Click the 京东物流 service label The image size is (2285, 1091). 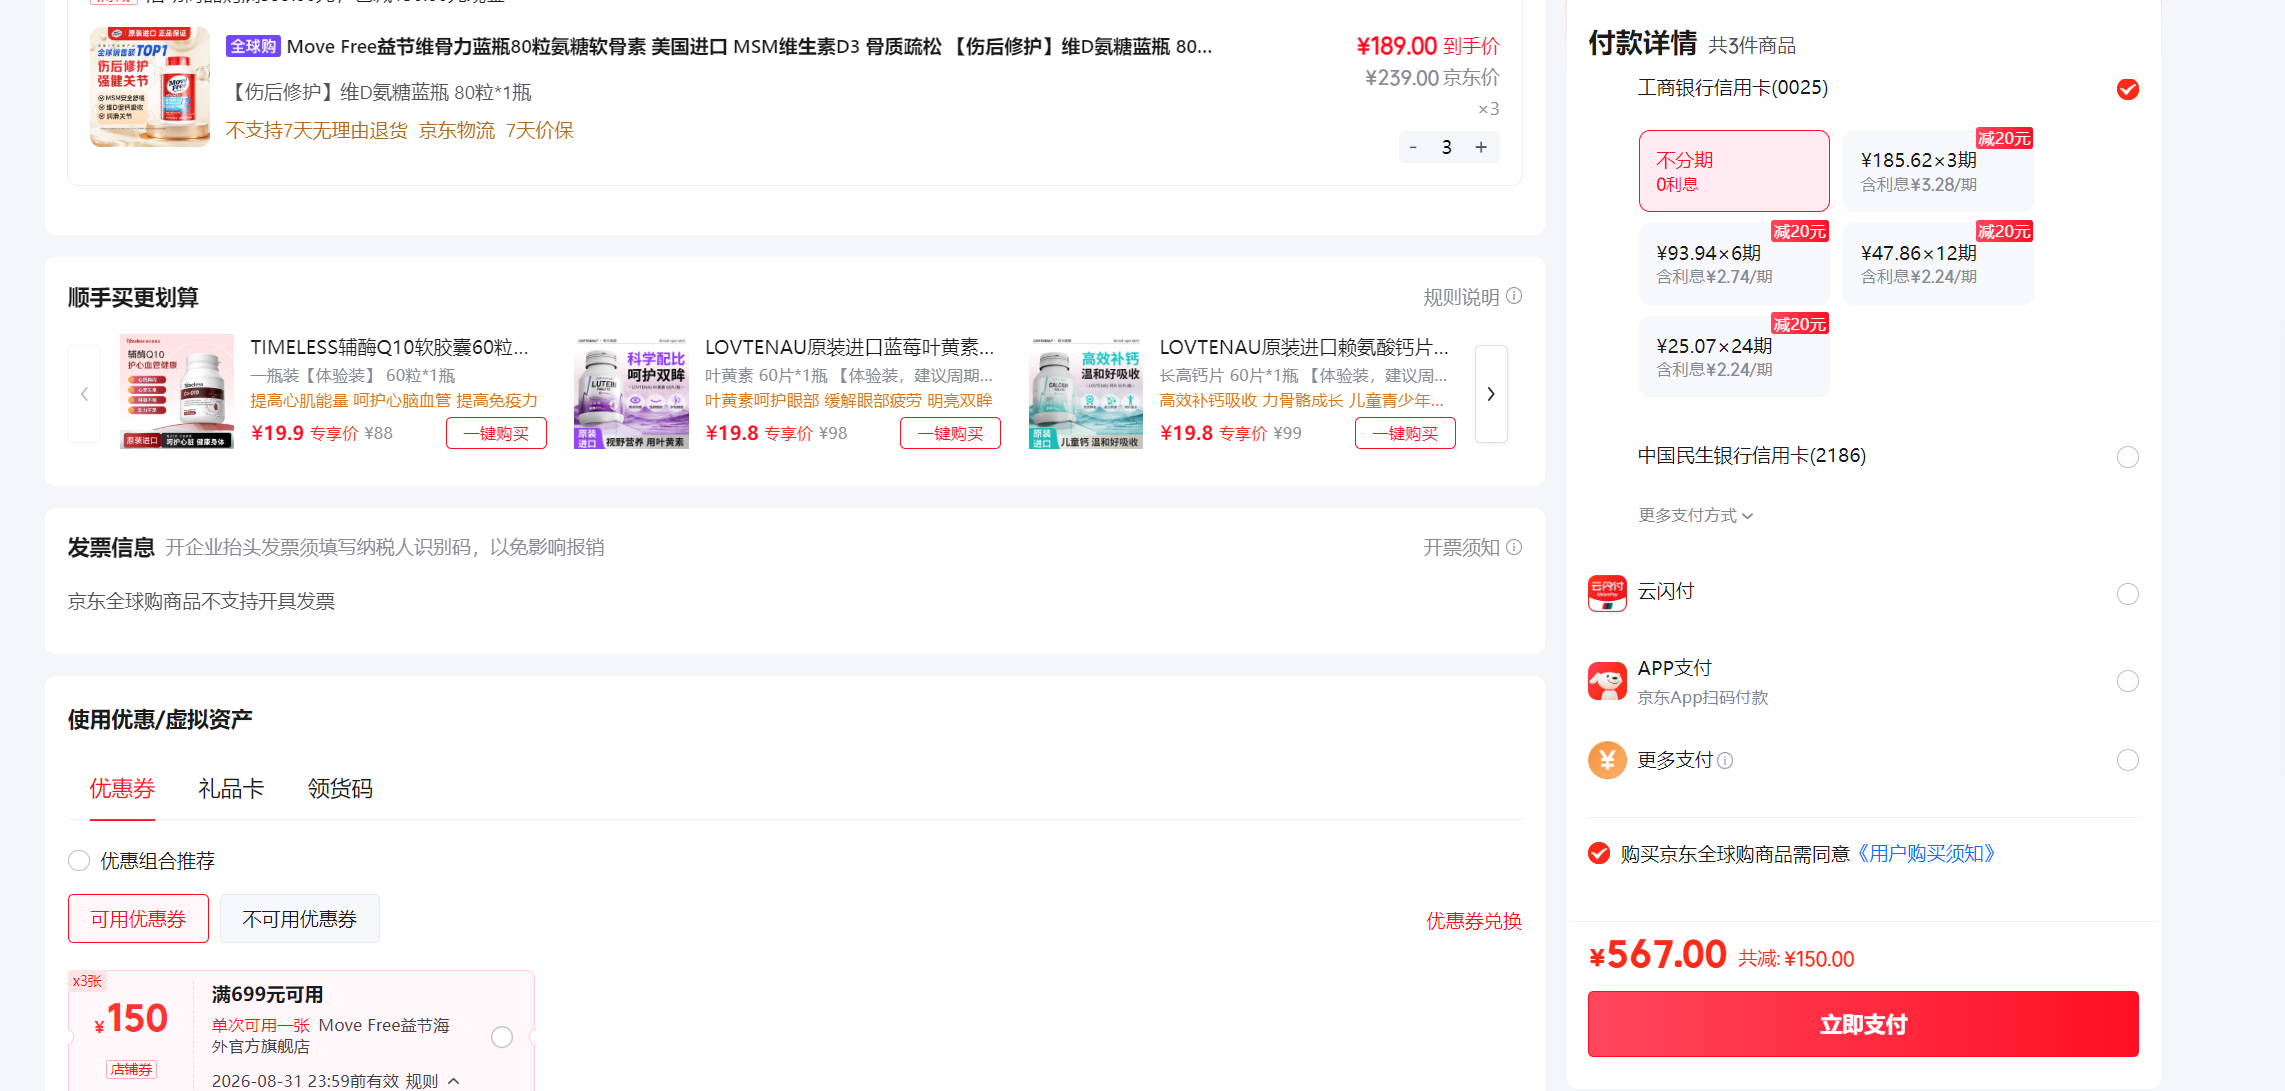457,130
